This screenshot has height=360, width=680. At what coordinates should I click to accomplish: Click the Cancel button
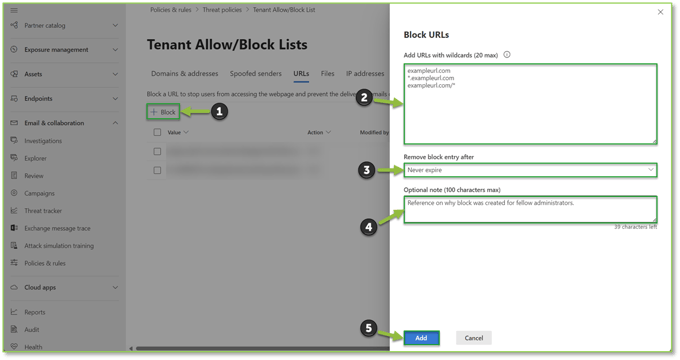click(x=474, y=338)
